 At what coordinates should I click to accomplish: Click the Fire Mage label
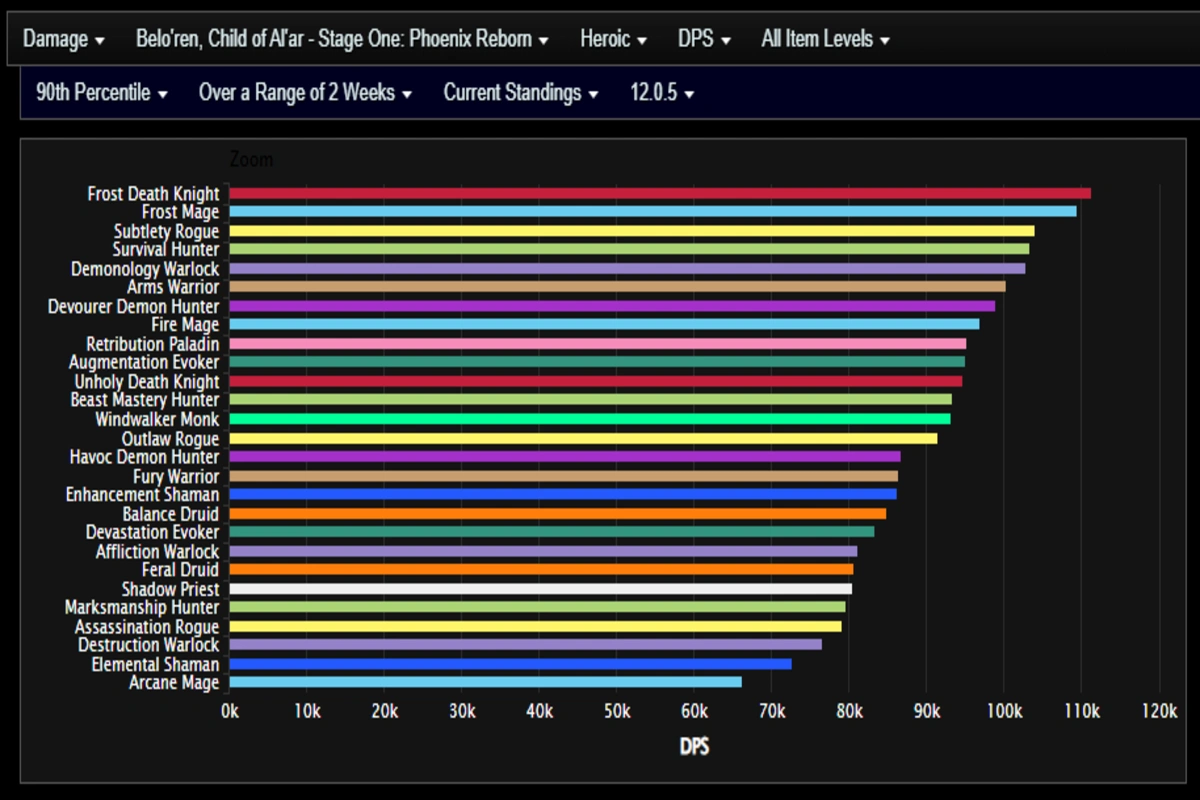coord(186,325)
